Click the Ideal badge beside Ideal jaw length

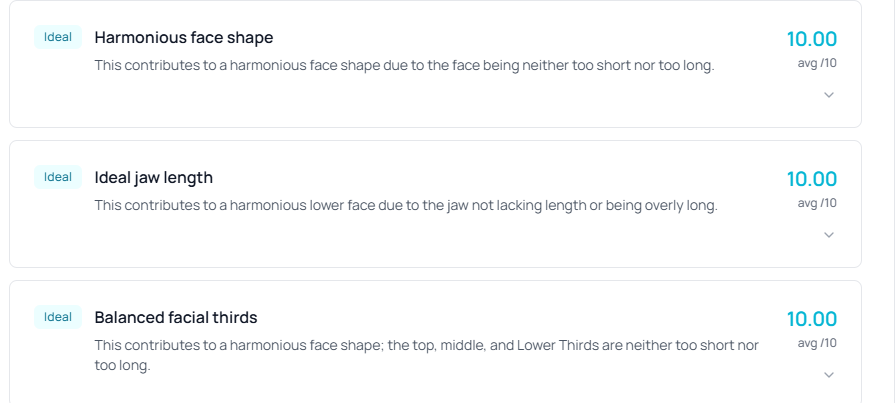58,177
